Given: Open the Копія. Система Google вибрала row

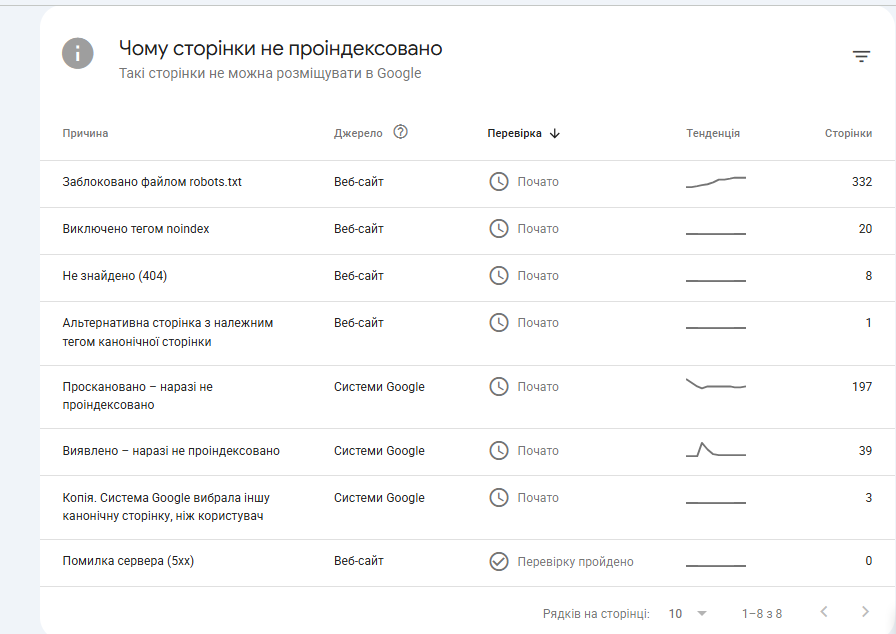Looking at the screenshot, I should pyautogui.click(x=467, y=507).
